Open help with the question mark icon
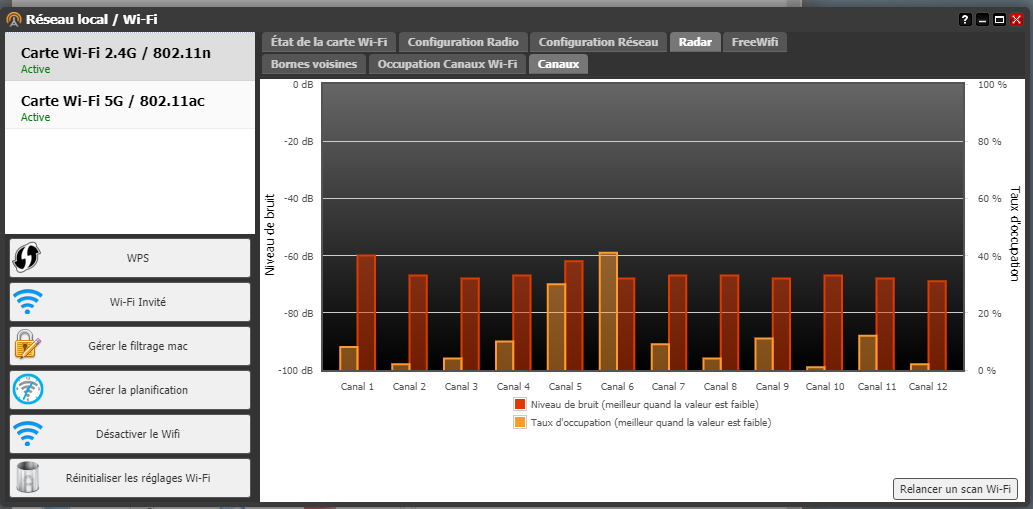This screenshot has width=1033, height=509. coord(965,20)
